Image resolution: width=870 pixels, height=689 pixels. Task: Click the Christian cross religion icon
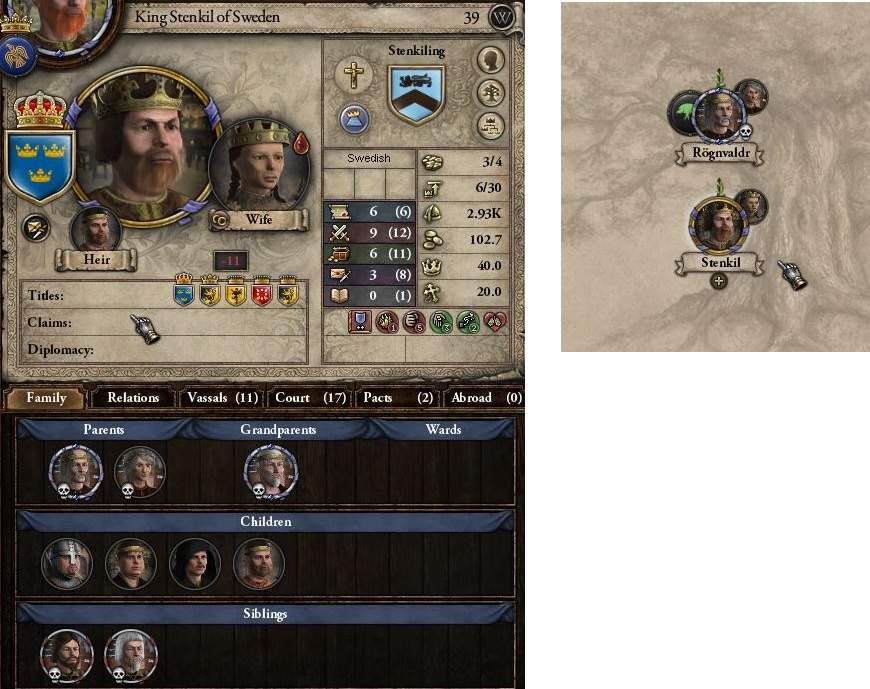(x=353, y=75)
